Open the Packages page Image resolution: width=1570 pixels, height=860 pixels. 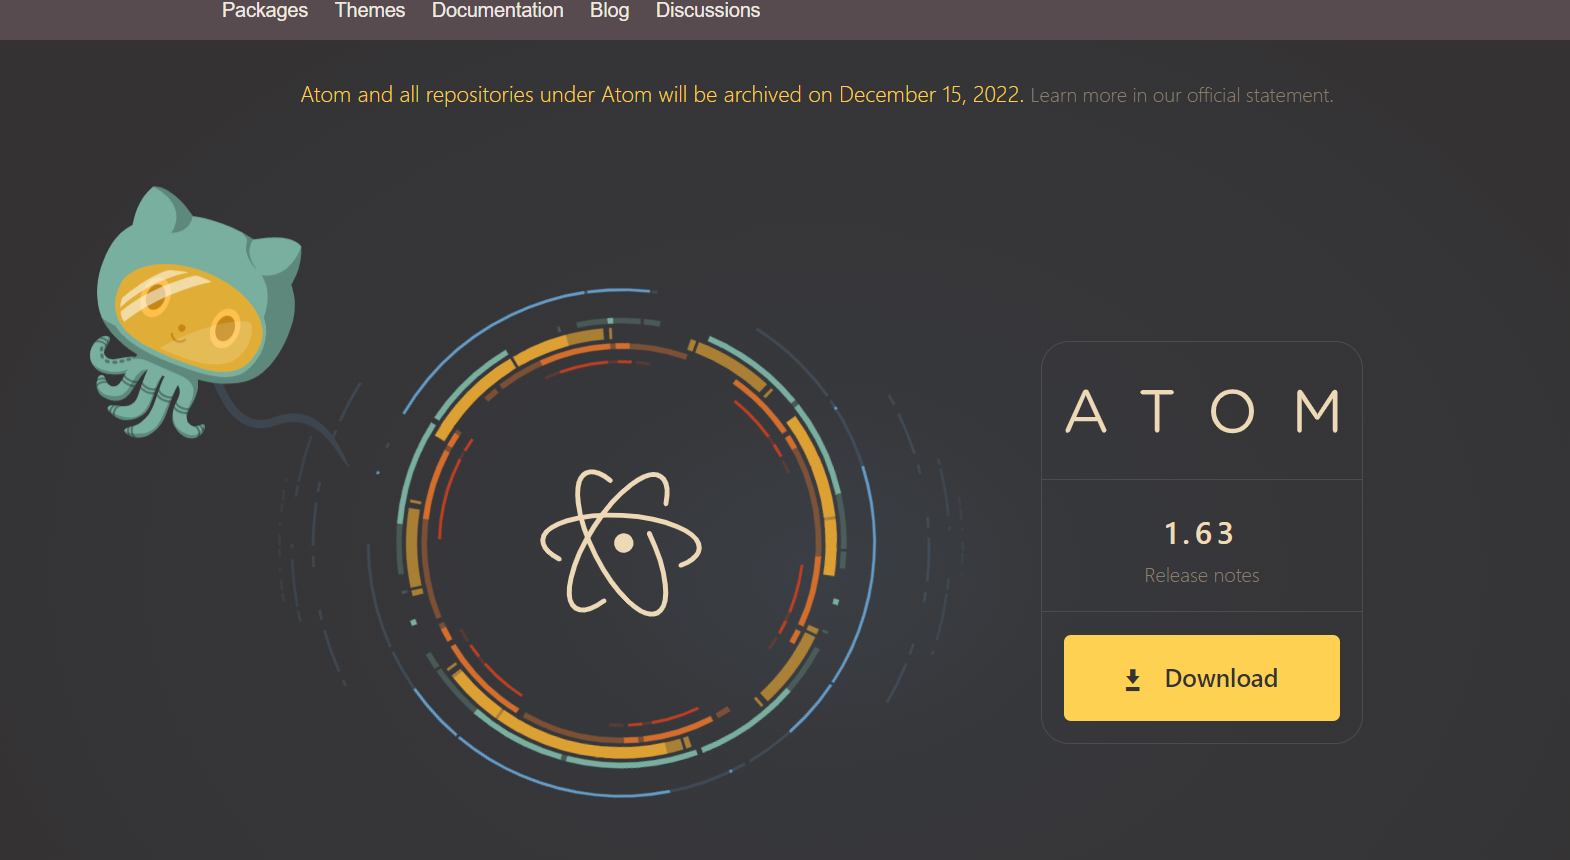264,10
